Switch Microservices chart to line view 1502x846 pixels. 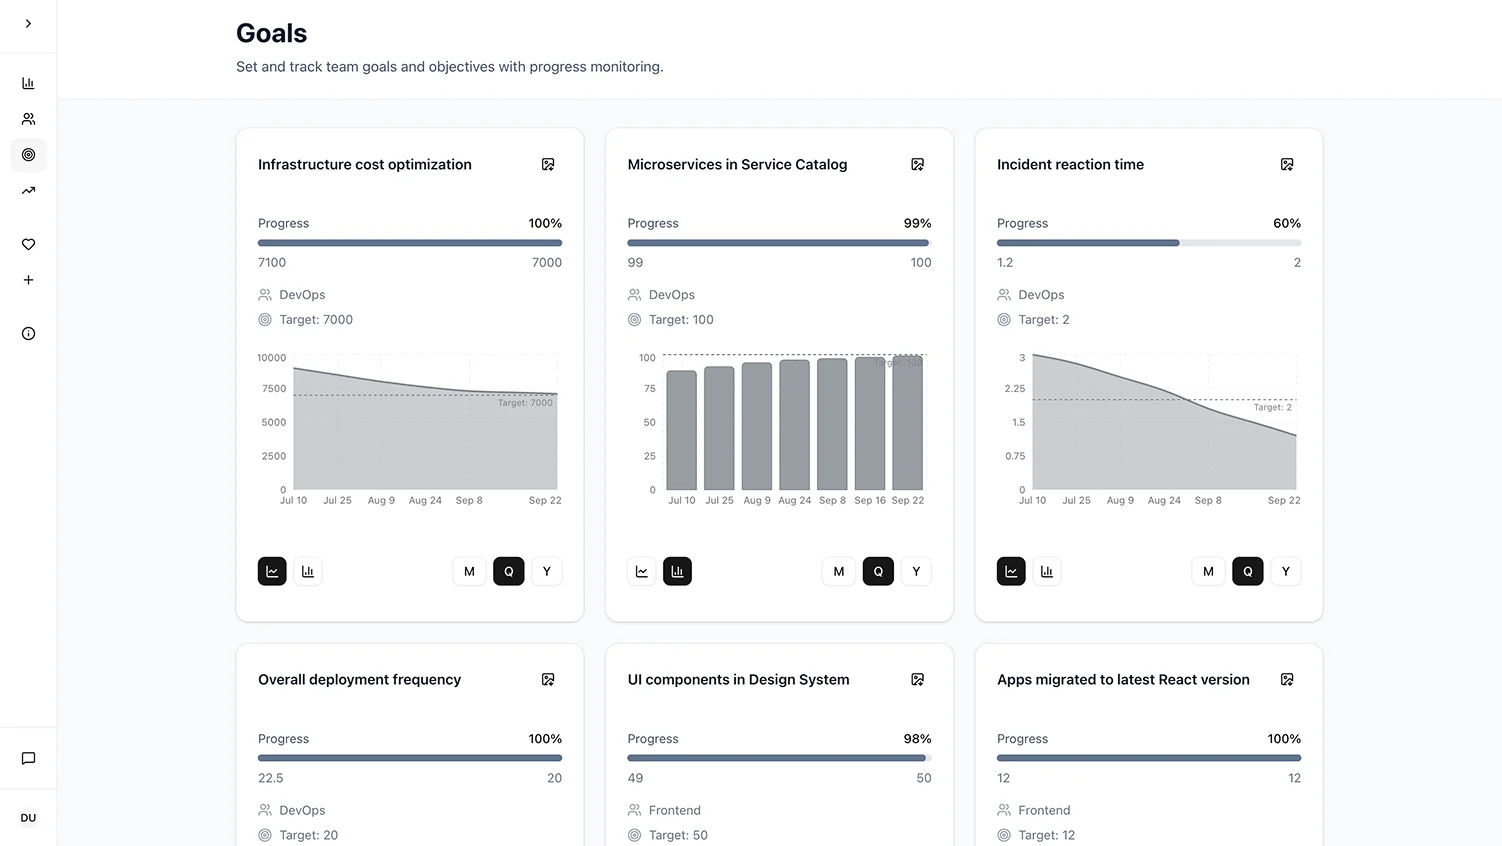(x=641, y=571)
